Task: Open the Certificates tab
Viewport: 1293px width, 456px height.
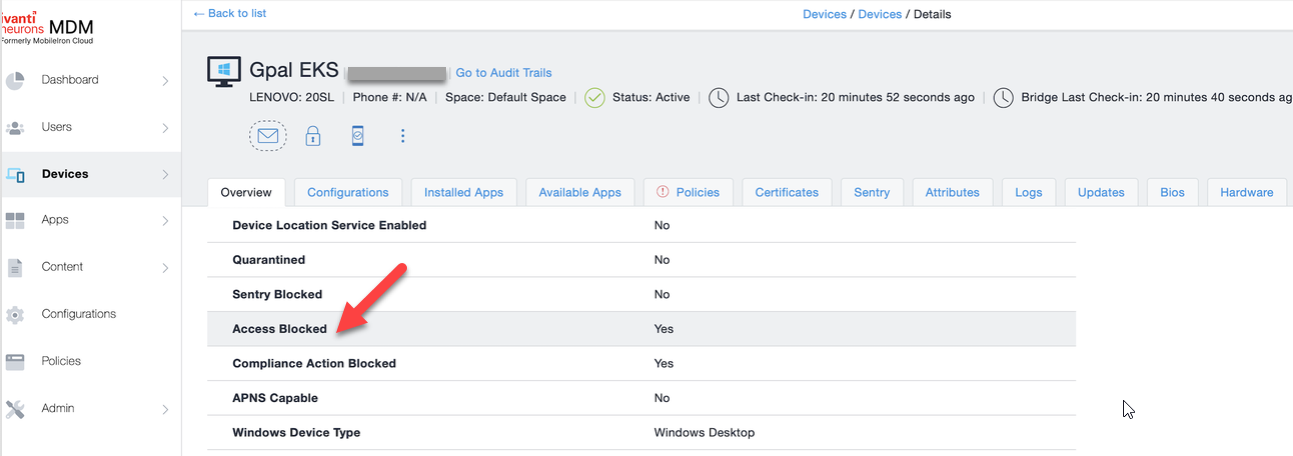Action: point(786,192)
